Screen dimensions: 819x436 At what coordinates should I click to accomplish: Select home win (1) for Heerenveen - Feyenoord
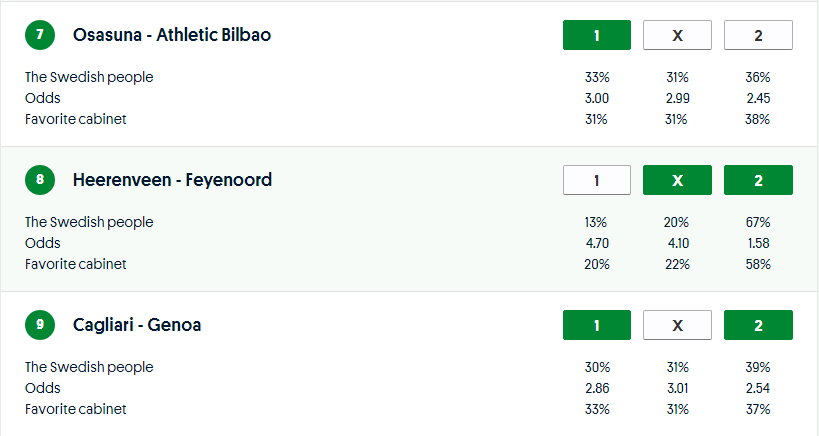tap(597, 180)
